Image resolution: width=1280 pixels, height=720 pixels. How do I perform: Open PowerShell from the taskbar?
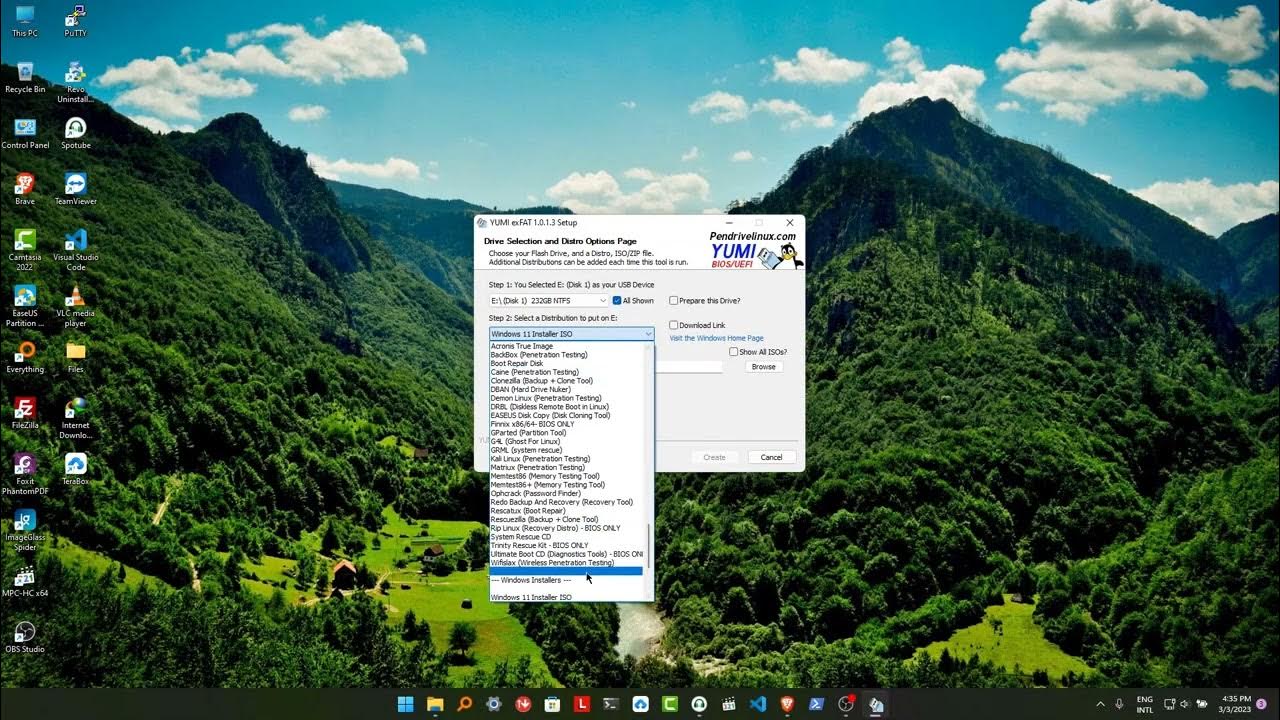point(816,704)
